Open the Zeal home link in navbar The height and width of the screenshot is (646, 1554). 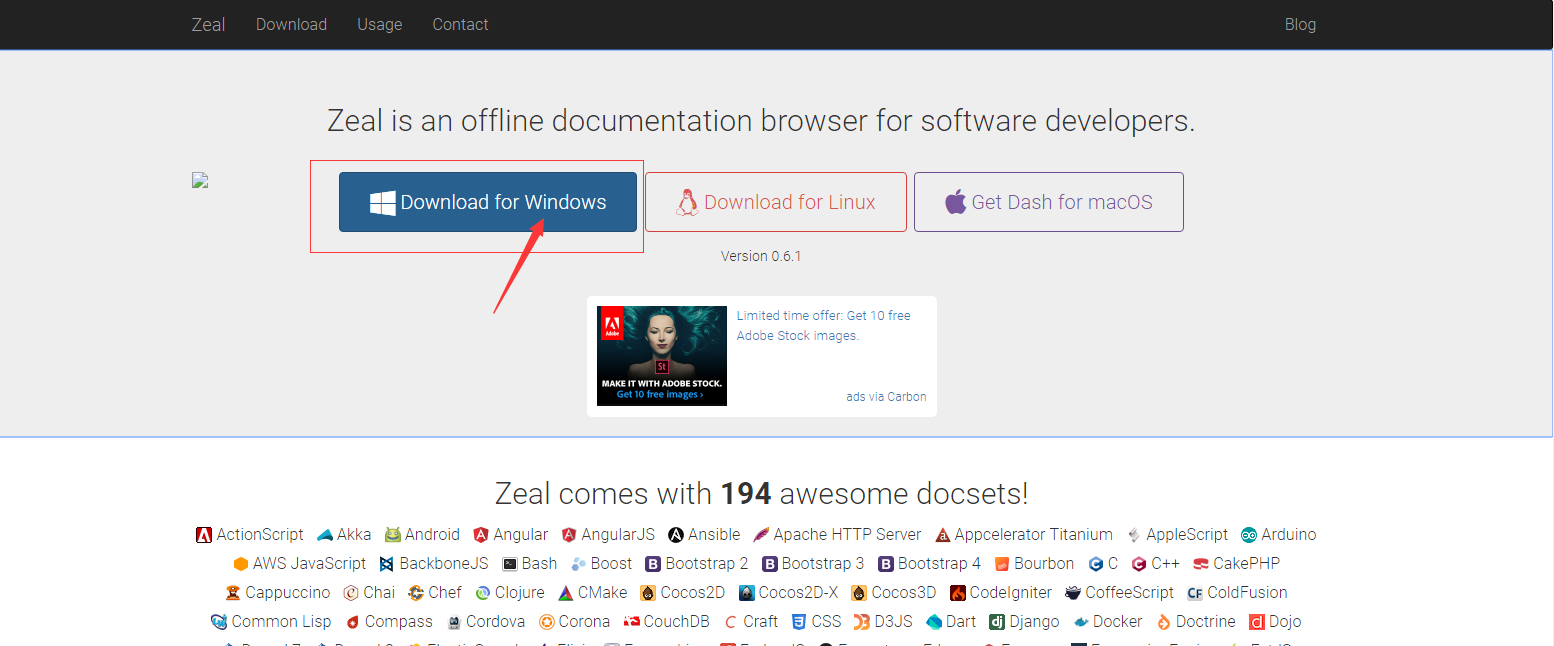[208, 24]
